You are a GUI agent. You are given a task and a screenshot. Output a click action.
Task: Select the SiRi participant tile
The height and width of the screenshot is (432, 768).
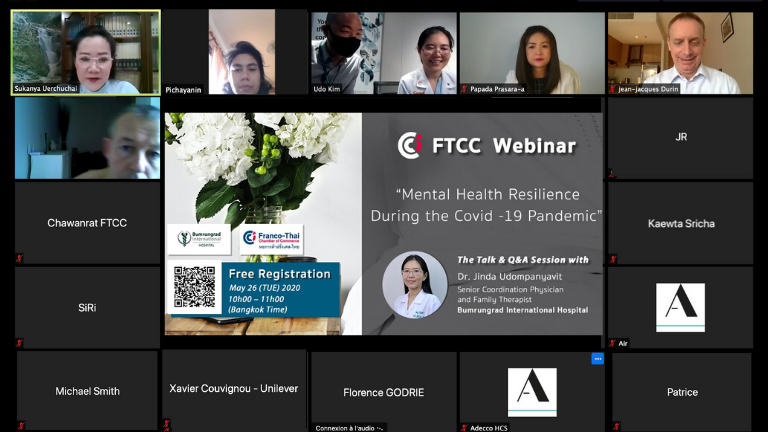tap(86, 307)
